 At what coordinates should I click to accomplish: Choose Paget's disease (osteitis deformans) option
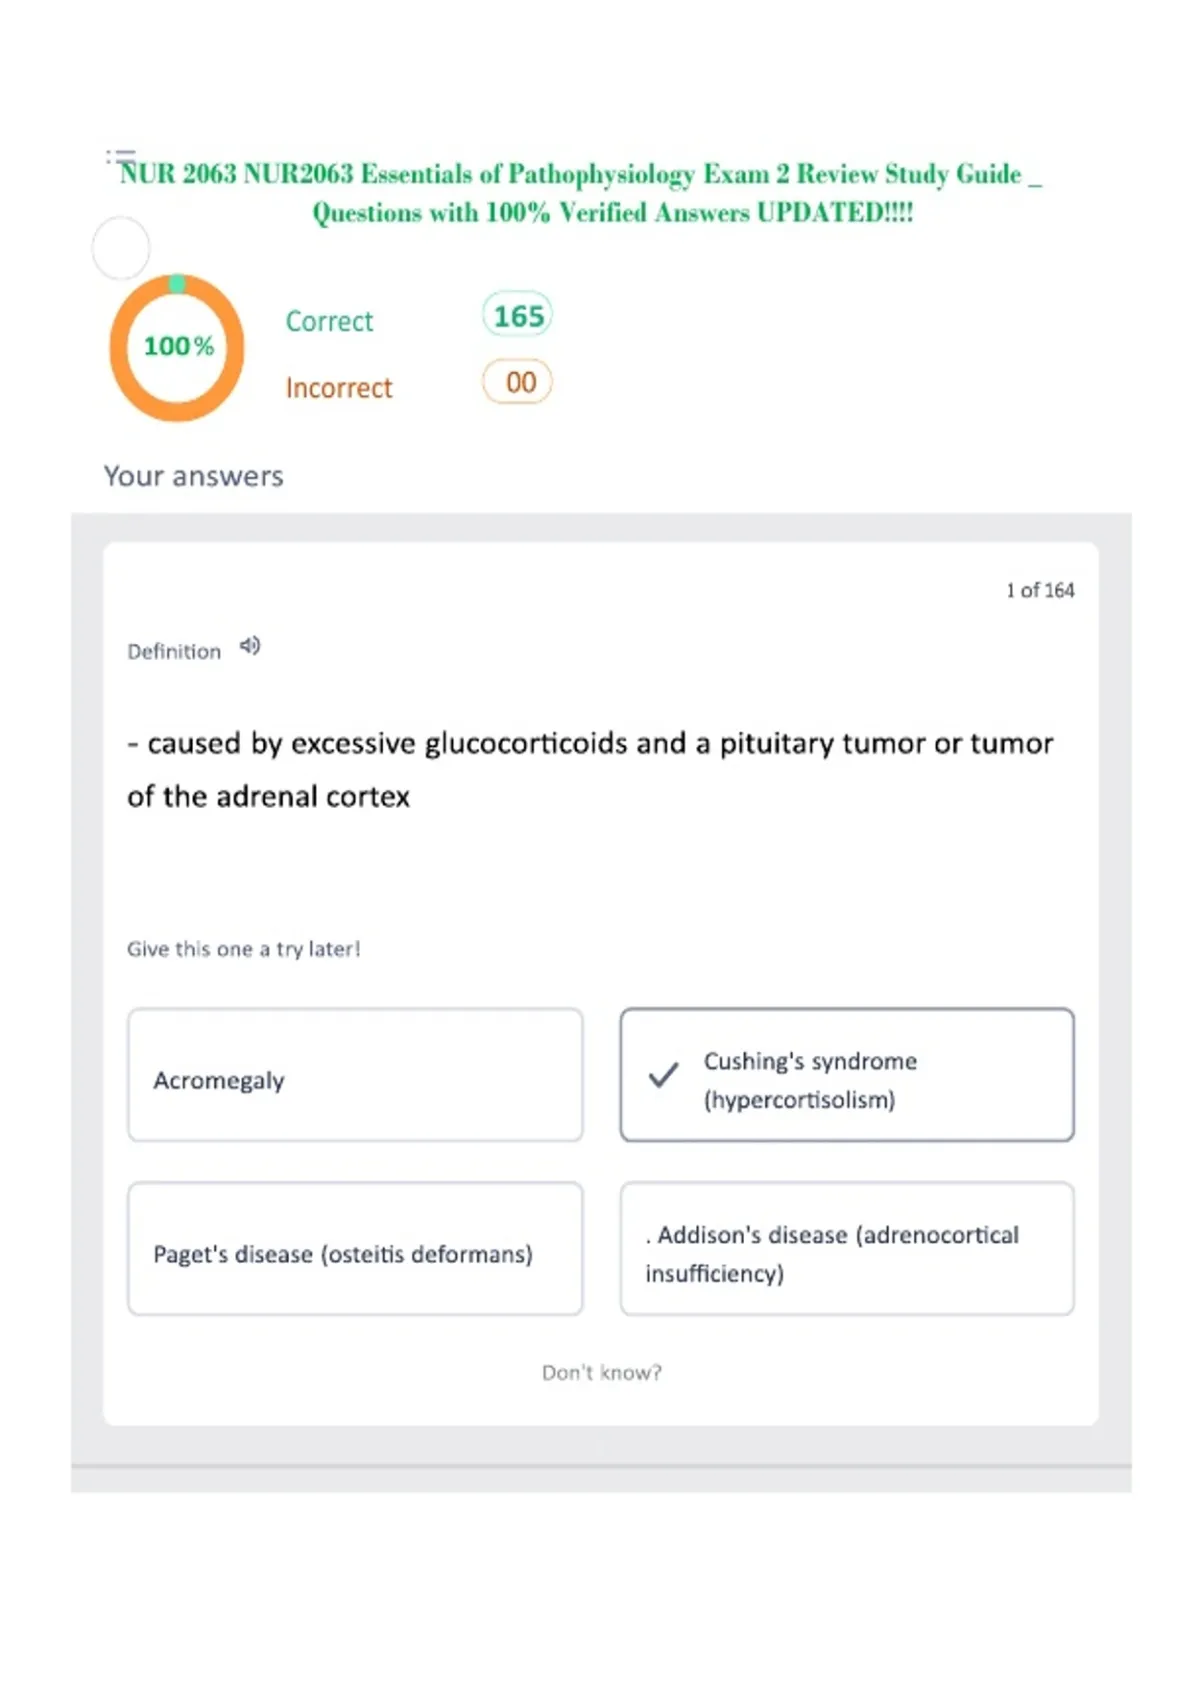coord(355,1249)
